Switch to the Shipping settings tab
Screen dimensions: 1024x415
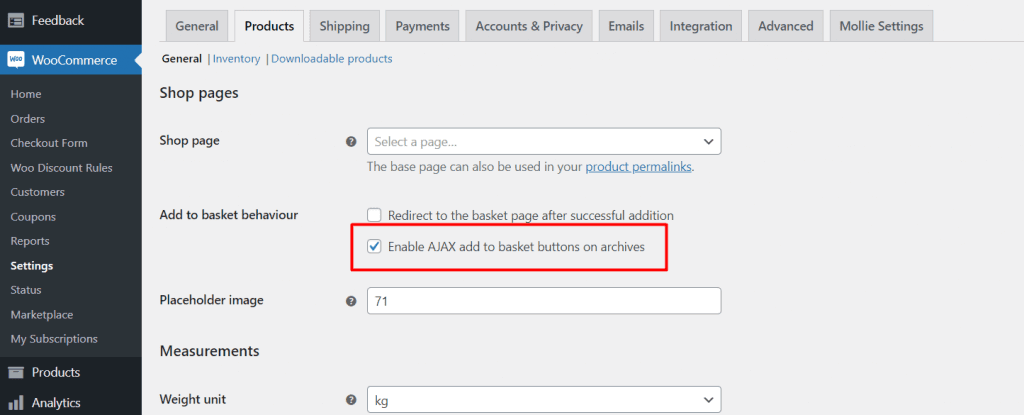(344, 26)
